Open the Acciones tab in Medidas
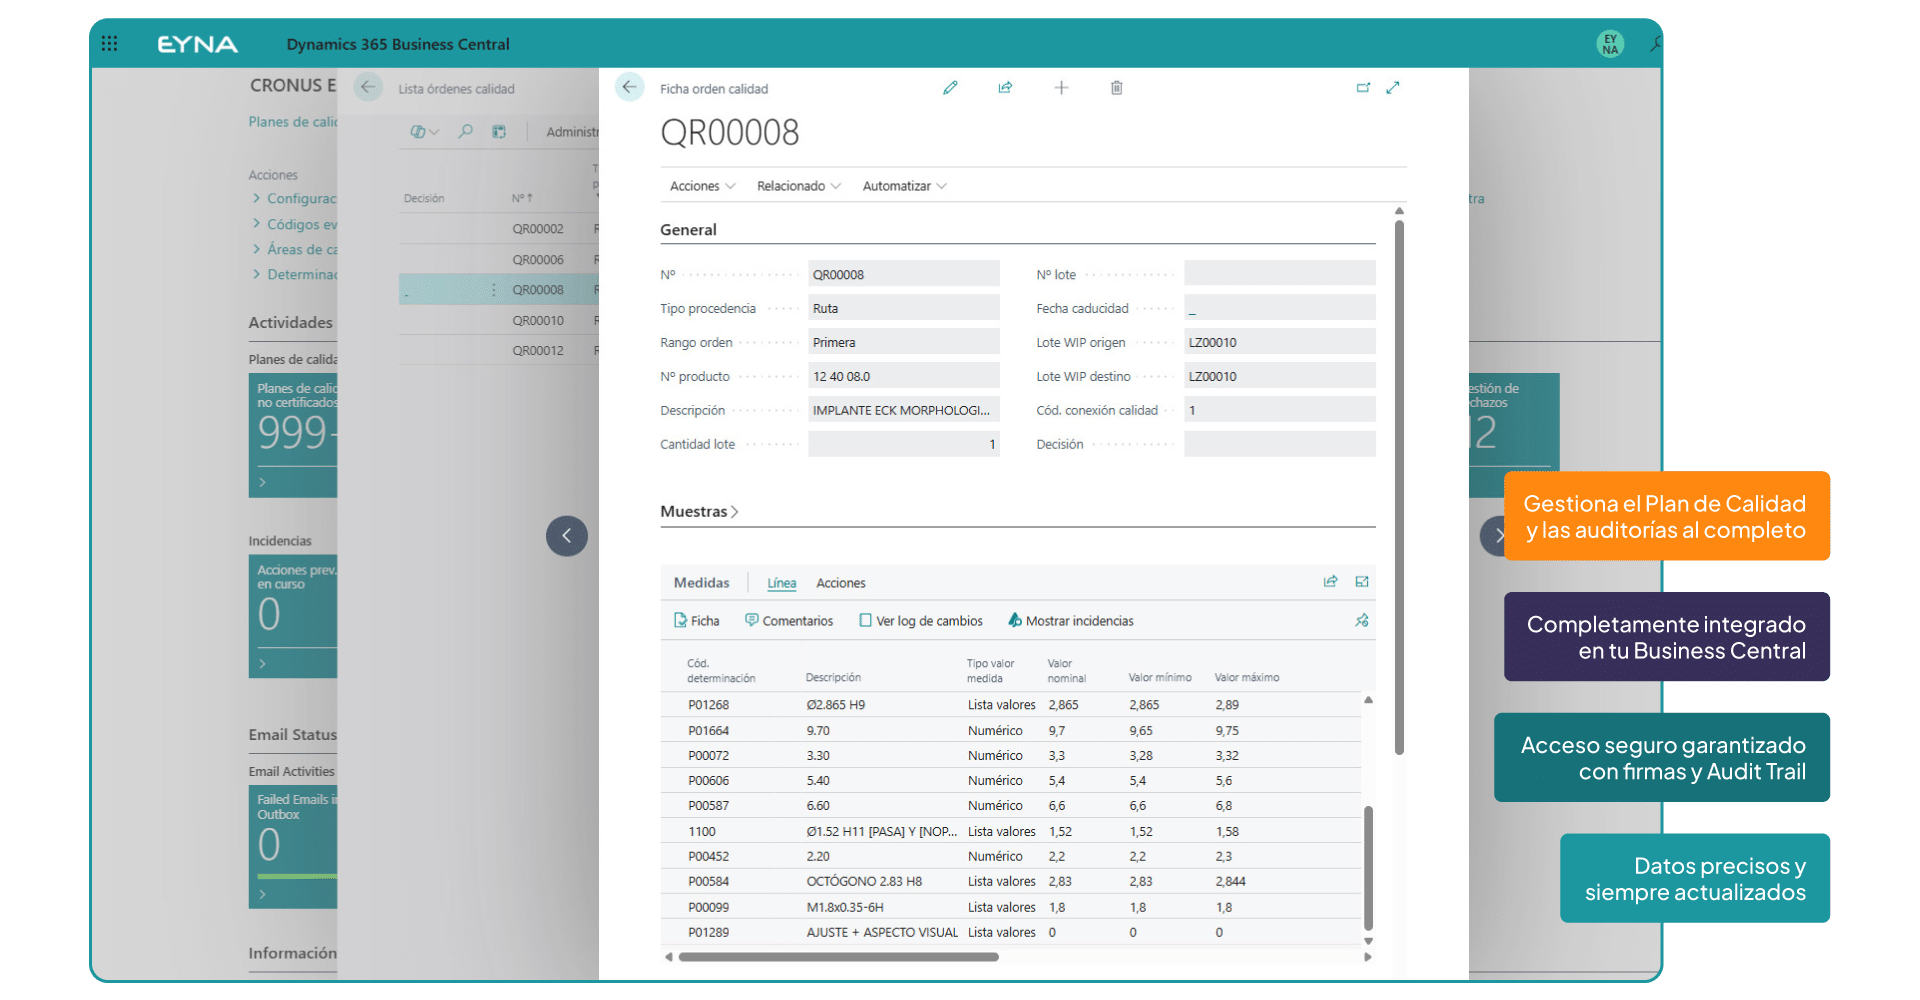The width and height of the screenshot is (1920, 1000). pos(841,583)
